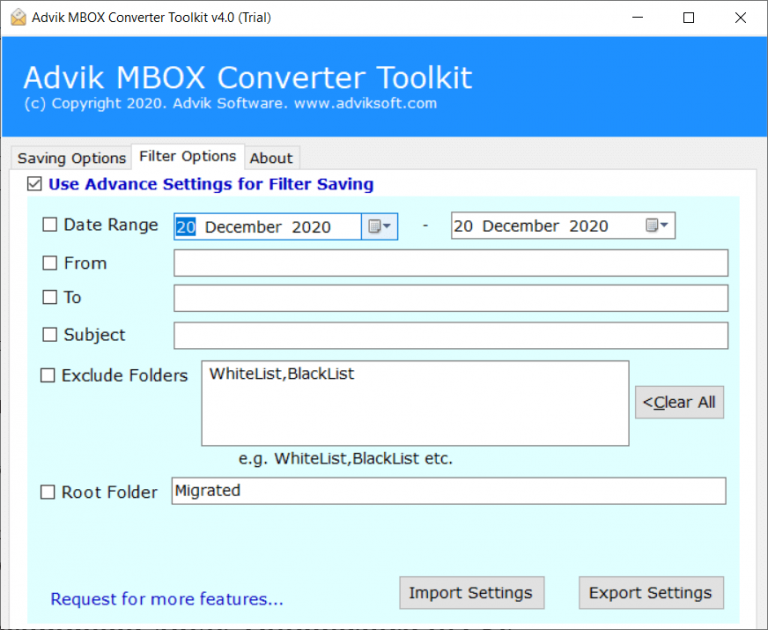This screenshot has width=768, height=630.
Task: Focus the Subject text input
Action: point(450,335)
